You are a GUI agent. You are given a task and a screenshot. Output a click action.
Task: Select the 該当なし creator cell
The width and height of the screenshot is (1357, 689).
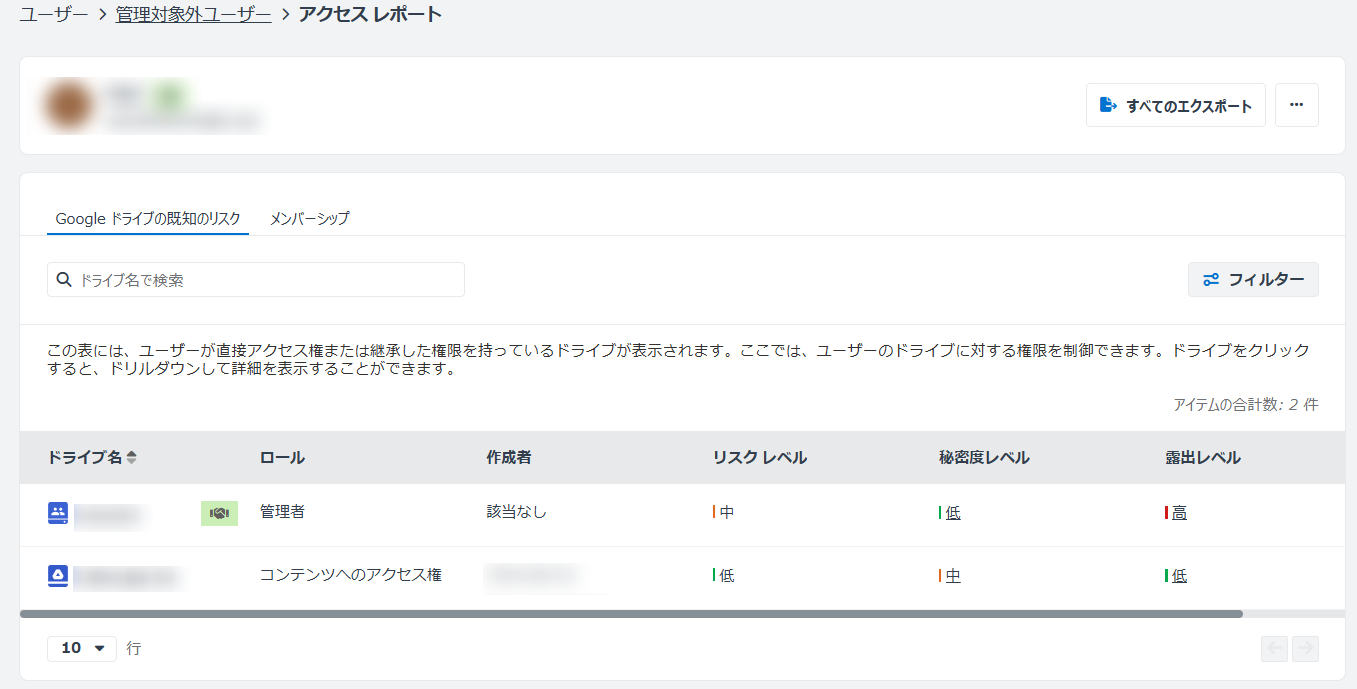(x=516, y=512)
